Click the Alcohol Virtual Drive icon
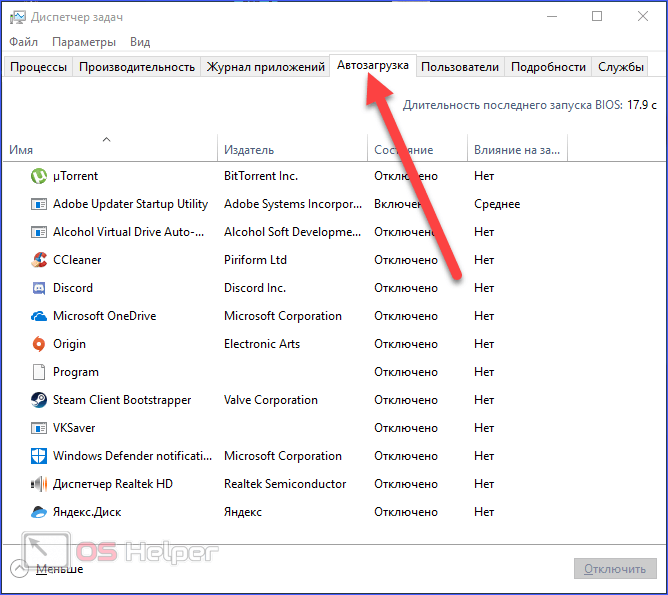 (x=39, y=232)
